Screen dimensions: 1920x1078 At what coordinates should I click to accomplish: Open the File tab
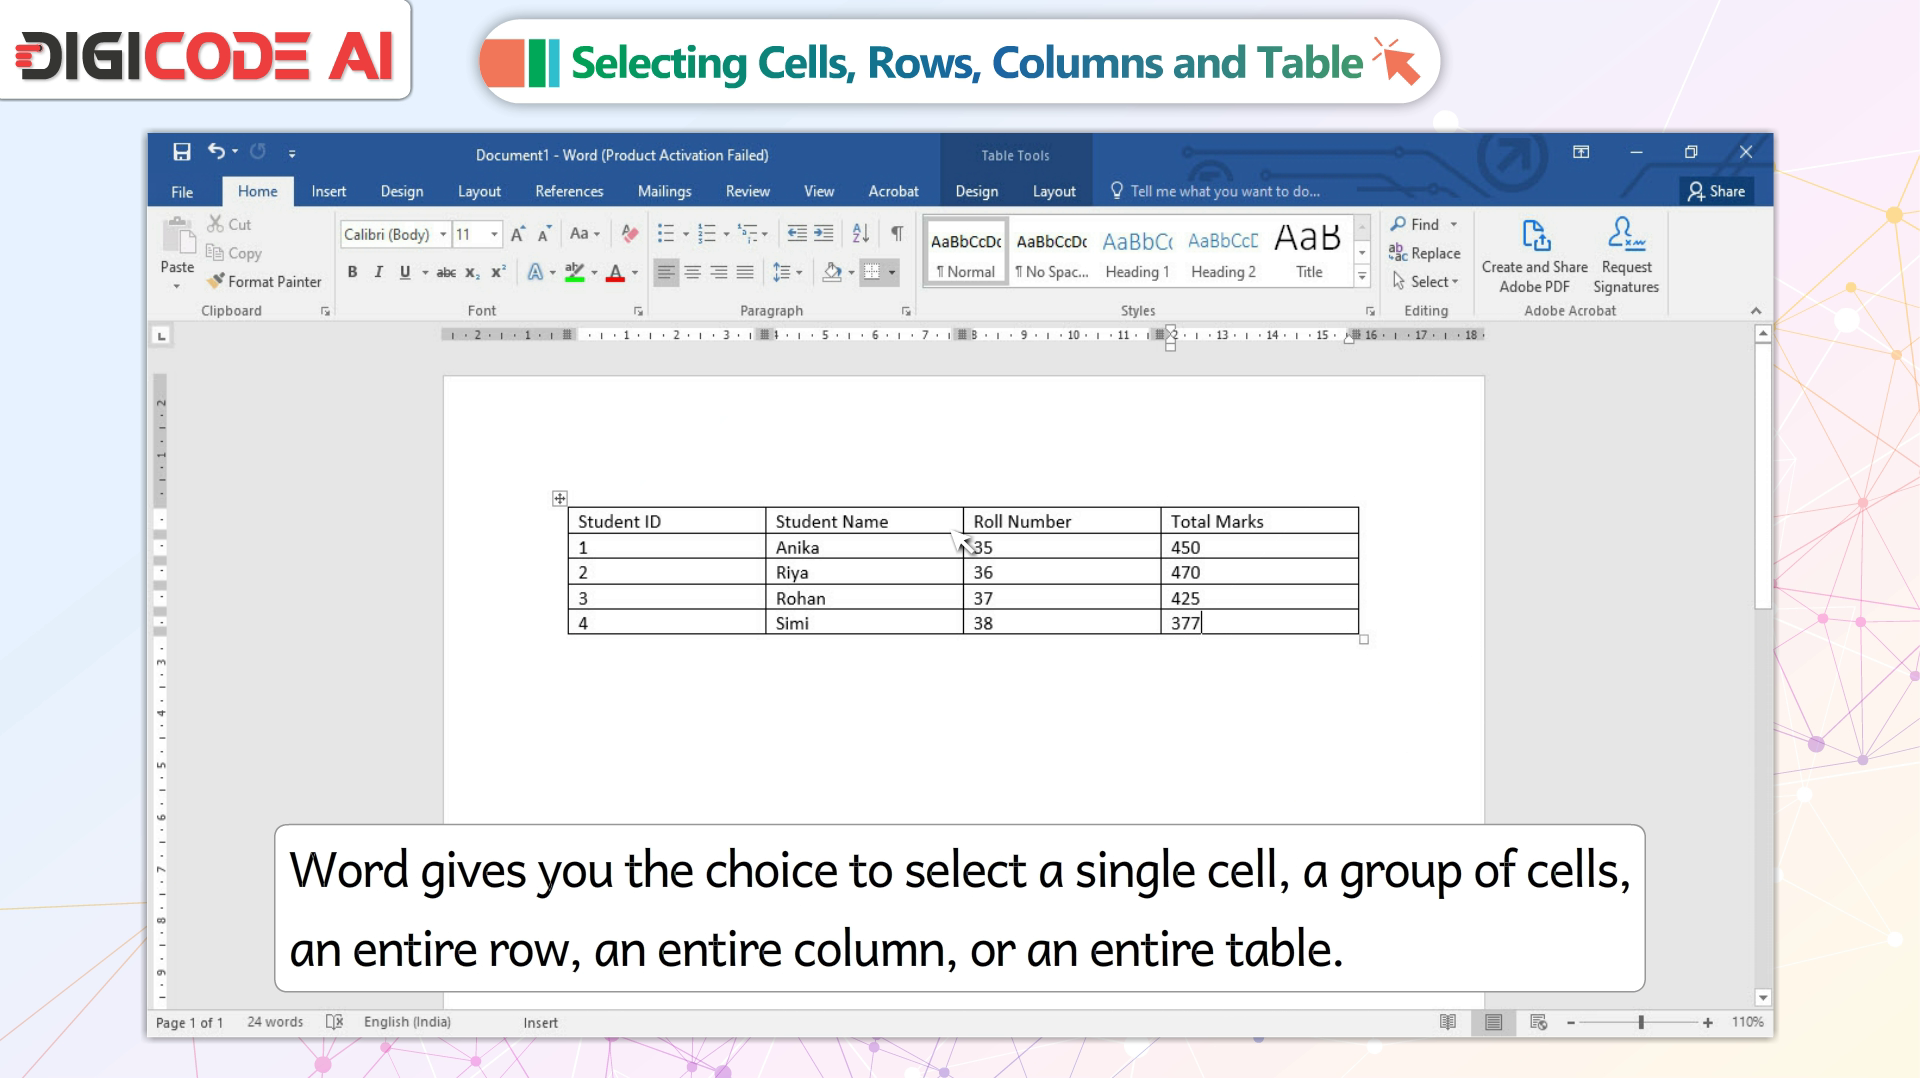tap(182, 192)
